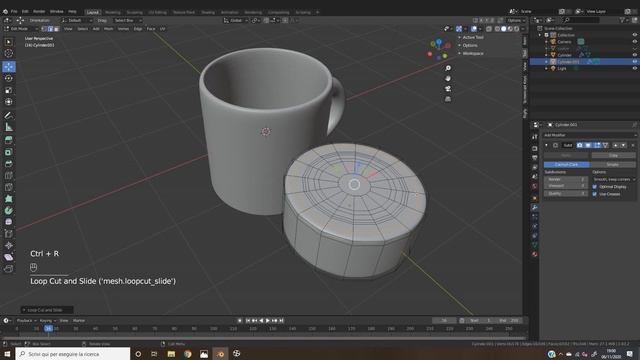Enable face select mode
Viewport: 640px width, 360px height.
pyautogui.click(x=56, y=29)
